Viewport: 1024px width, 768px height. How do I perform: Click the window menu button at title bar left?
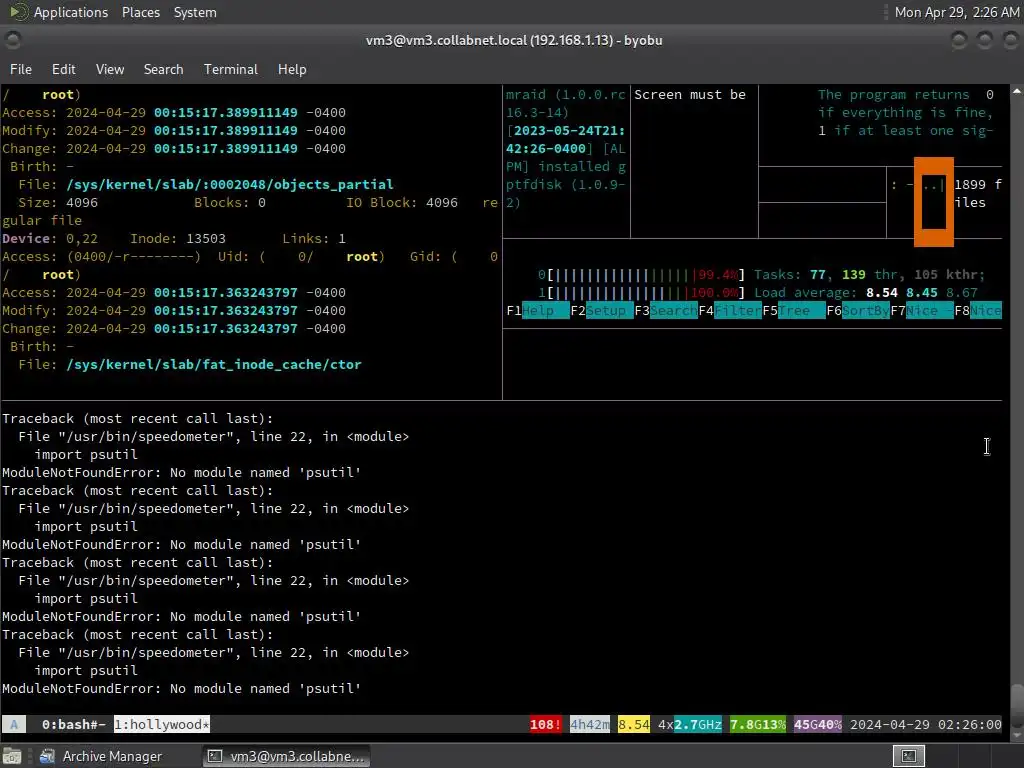click(x=12, y=40)
